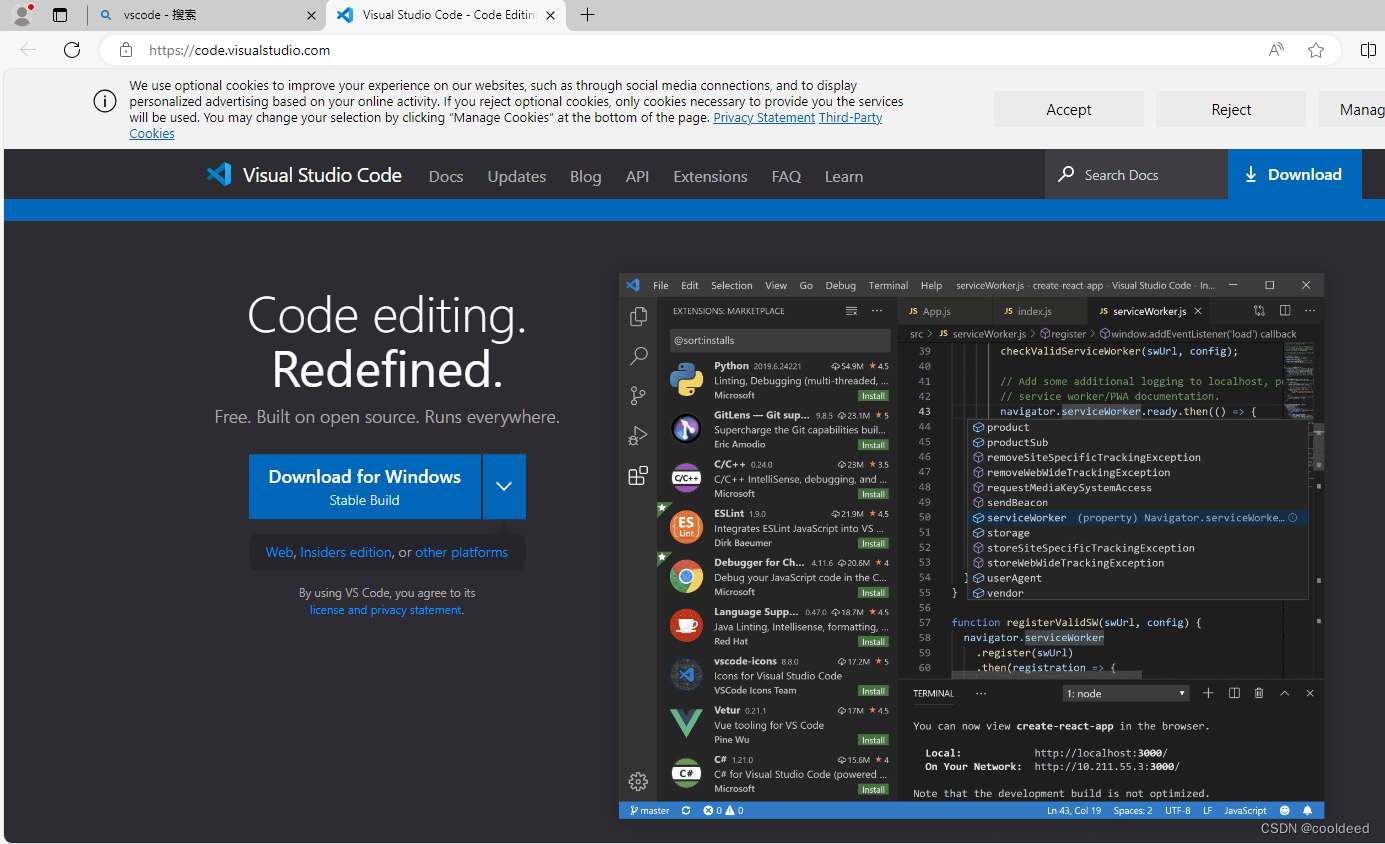Click Search icon in VS Code activity bar
Viewport: 1385px width, 844px height.
click(638, 356)
